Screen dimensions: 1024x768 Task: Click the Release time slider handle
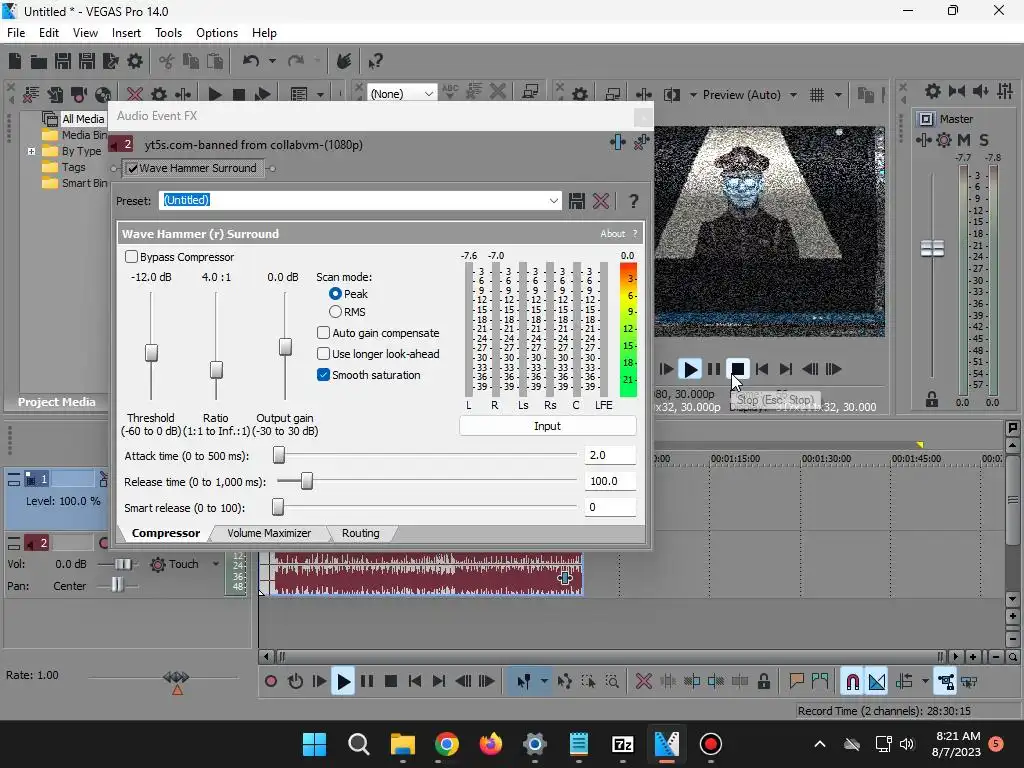[306, 482]
